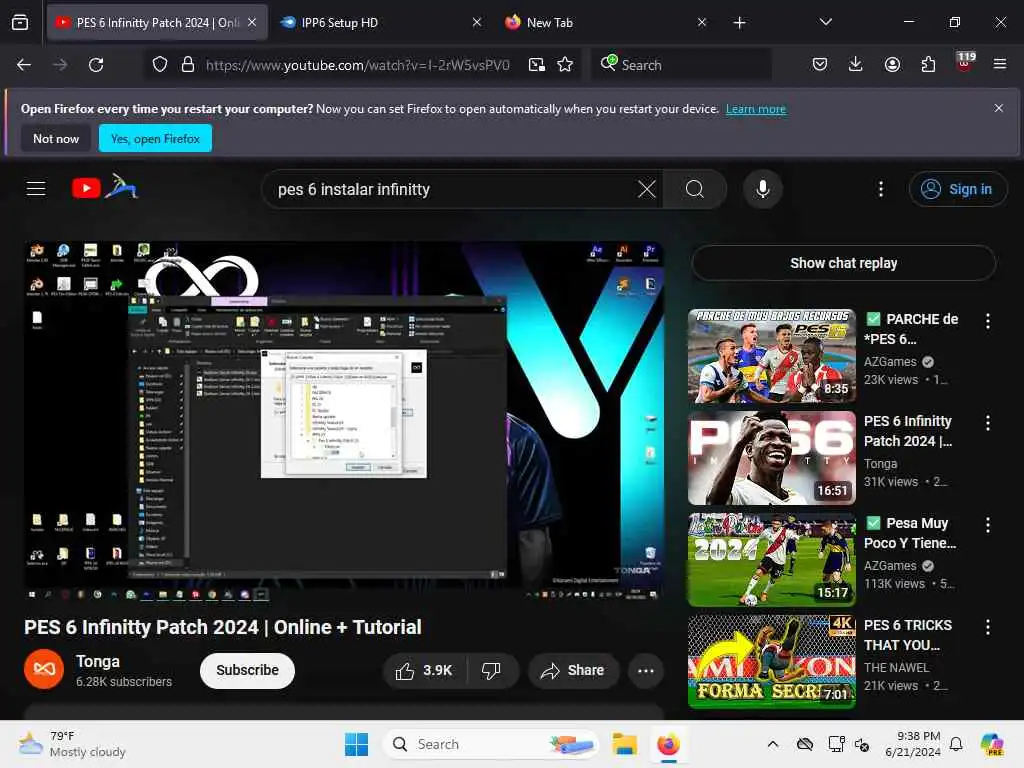Open Firefox View tab manager icon
The width and height of the screenshot is (1024, 768).
pyautogui.click(x=20, y=22)
